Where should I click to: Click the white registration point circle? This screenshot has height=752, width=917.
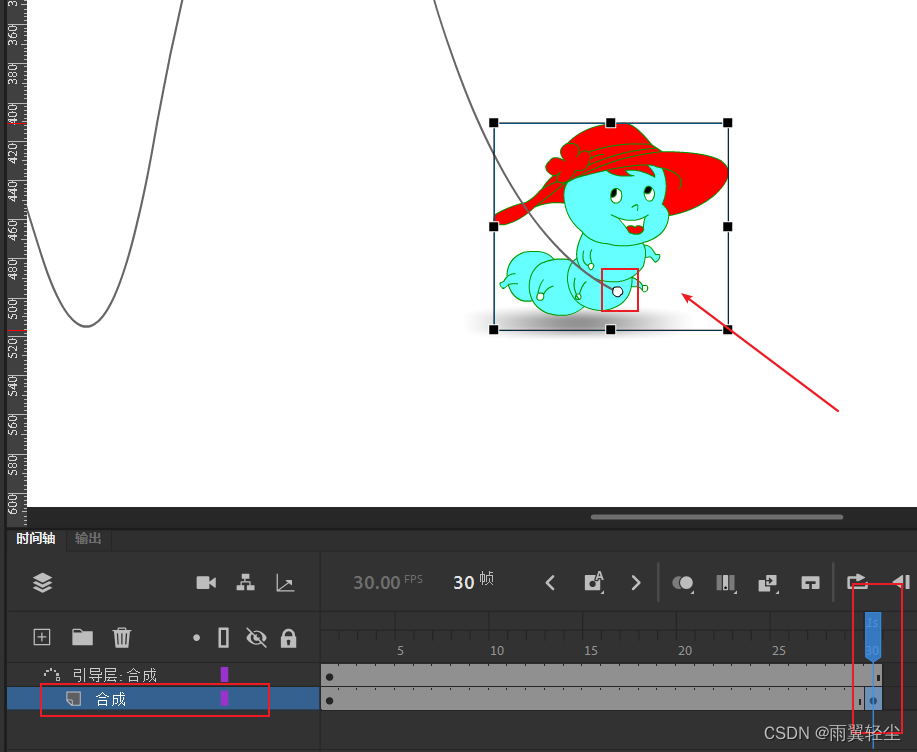[x=618, y=291]
